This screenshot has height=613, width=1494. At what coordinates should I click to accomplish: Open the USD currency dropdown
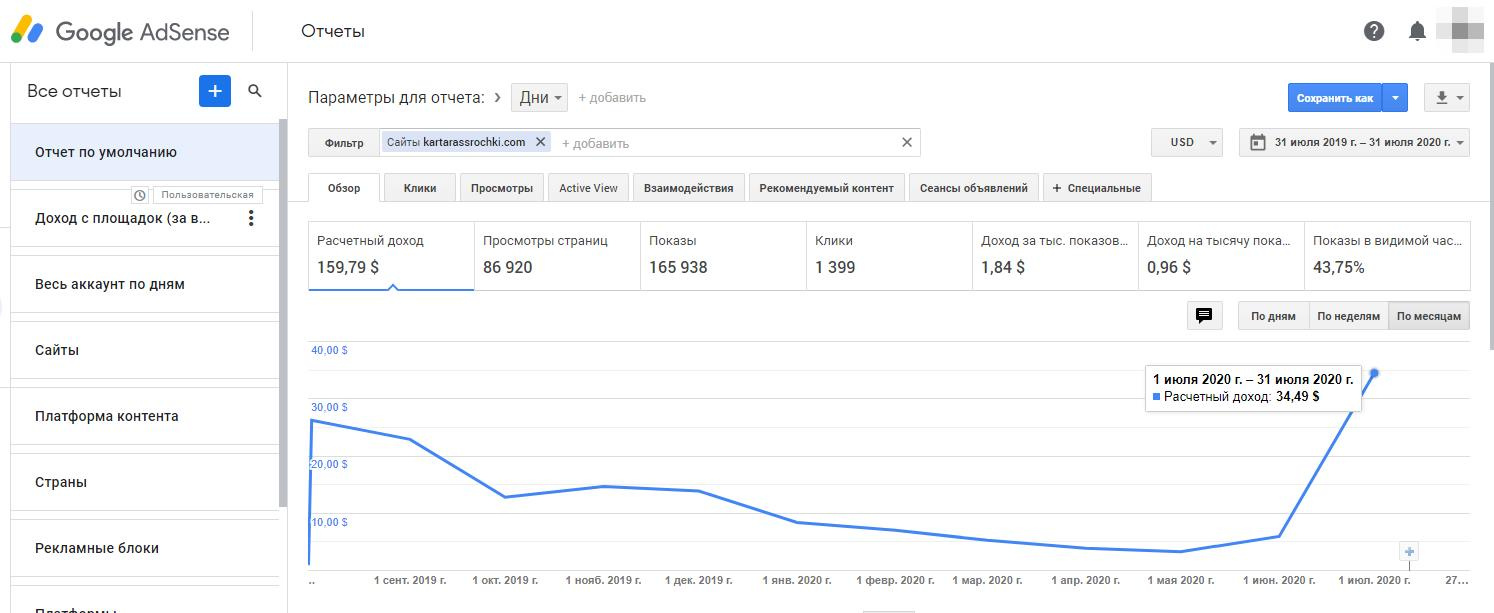[x=1187, y=142]
